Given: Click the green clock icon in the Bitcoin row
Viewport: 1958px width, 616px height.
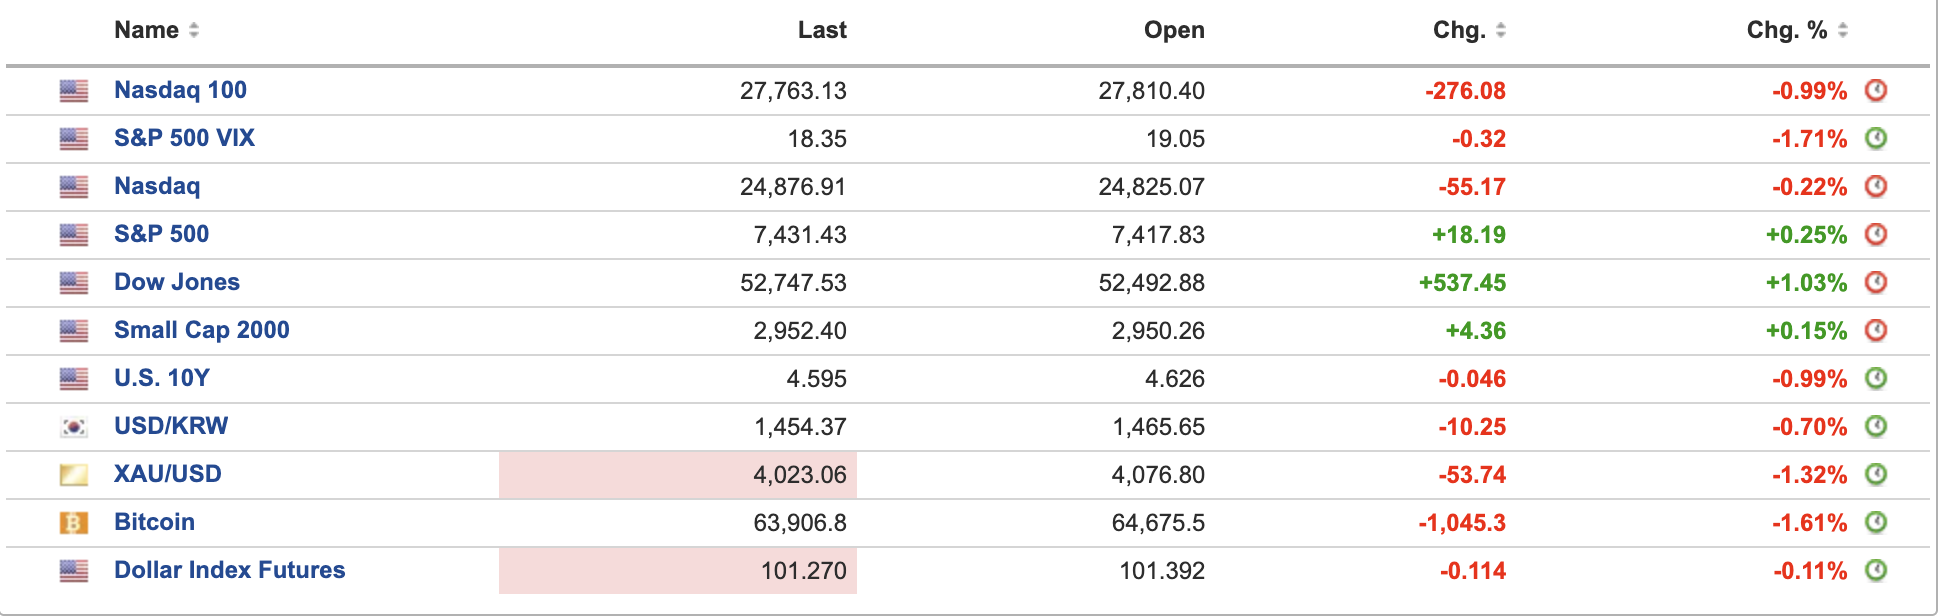Looking at the screenshot, I should coord(1876,523).
